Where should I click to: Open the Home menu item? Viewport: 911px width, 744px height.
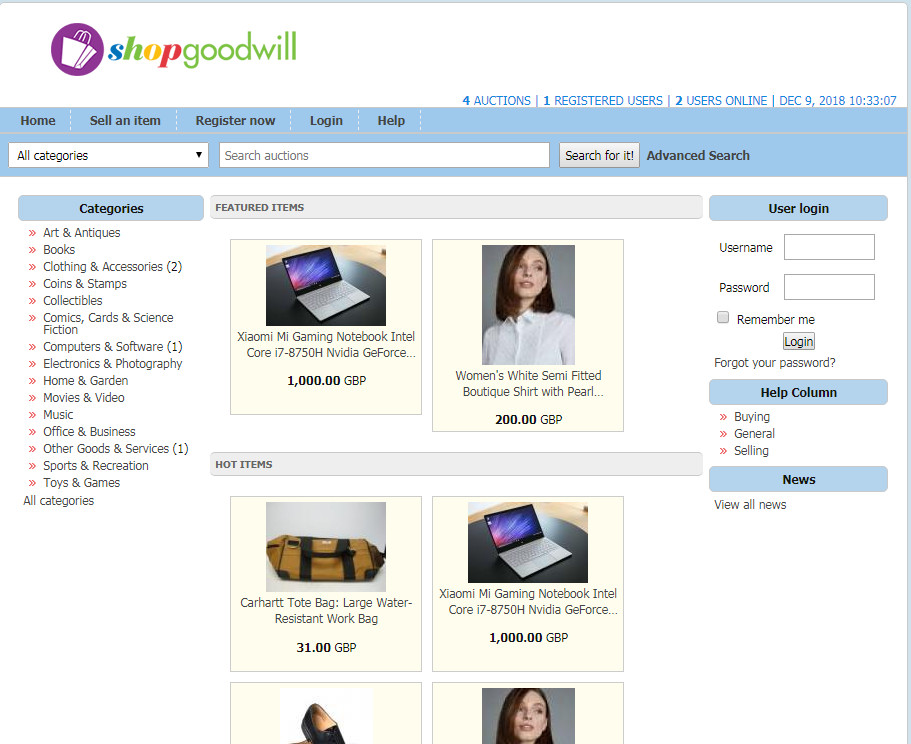38,120
